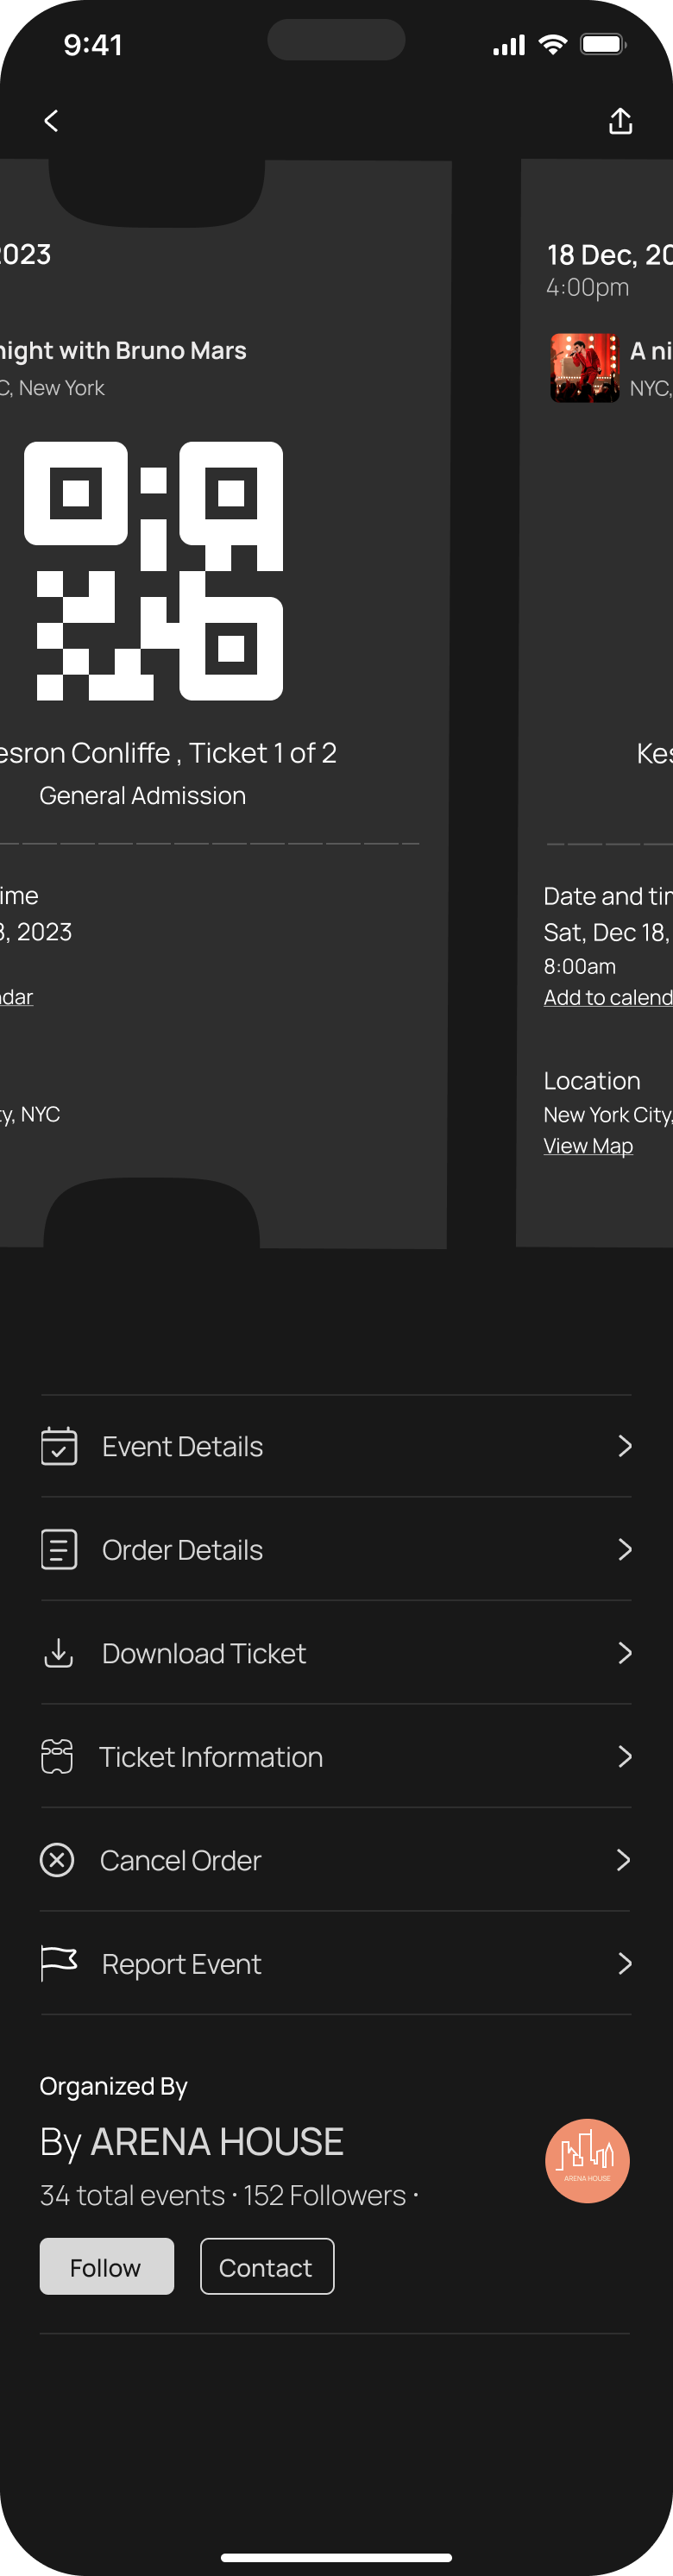Expand the Event Details chevron
The width and height of the screenshot is (673, 2576).
(625, 1446)
